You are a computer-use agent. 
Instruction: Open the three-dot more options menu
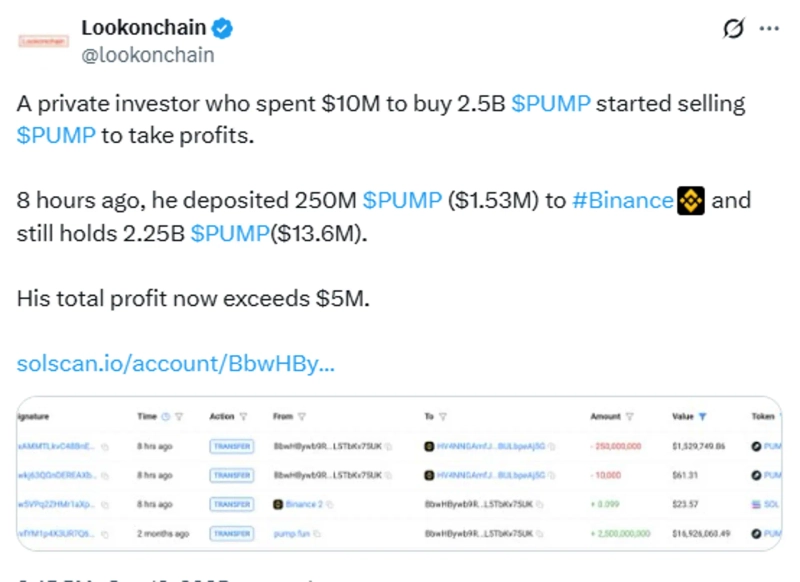tap(769, 29)
